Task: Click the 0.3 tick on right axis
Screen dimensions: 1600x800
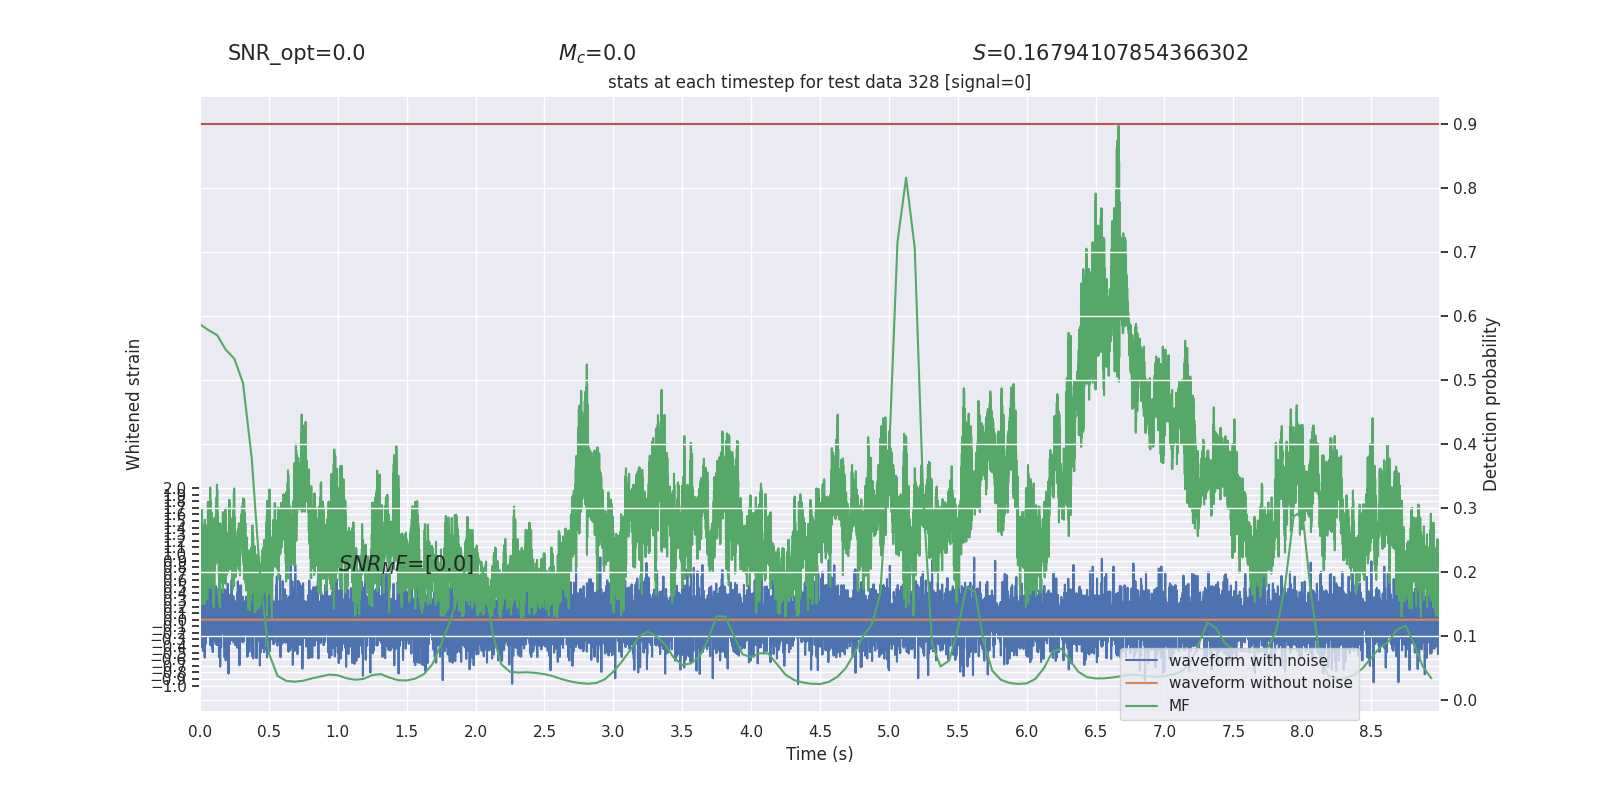Action: pos(1465,508)
